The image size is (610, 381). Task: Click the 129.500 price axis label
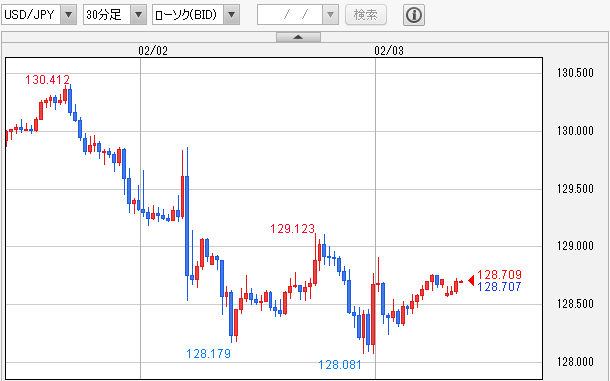point(575,189)
